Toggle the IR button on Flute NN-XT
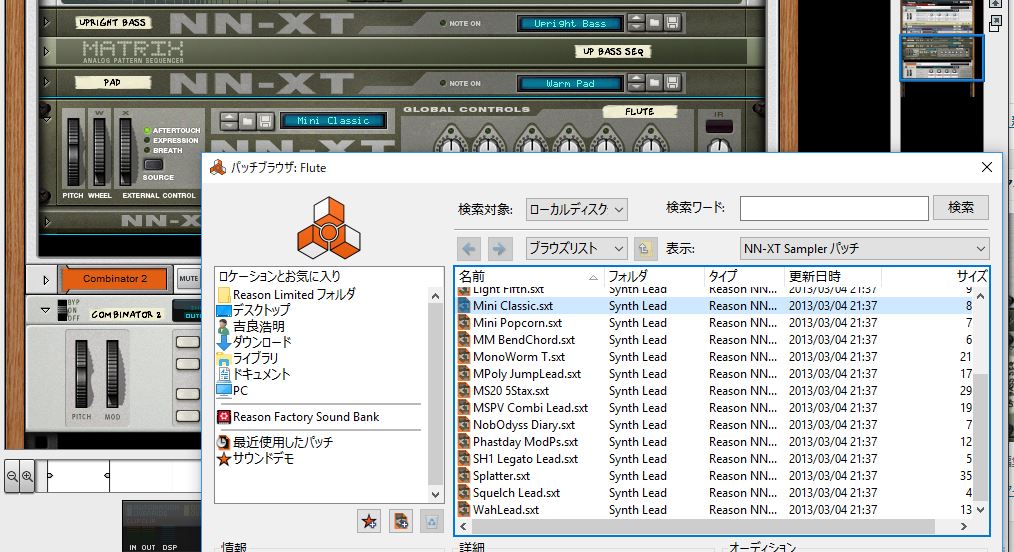The image size is (1014, 552). tap(719, 126)
